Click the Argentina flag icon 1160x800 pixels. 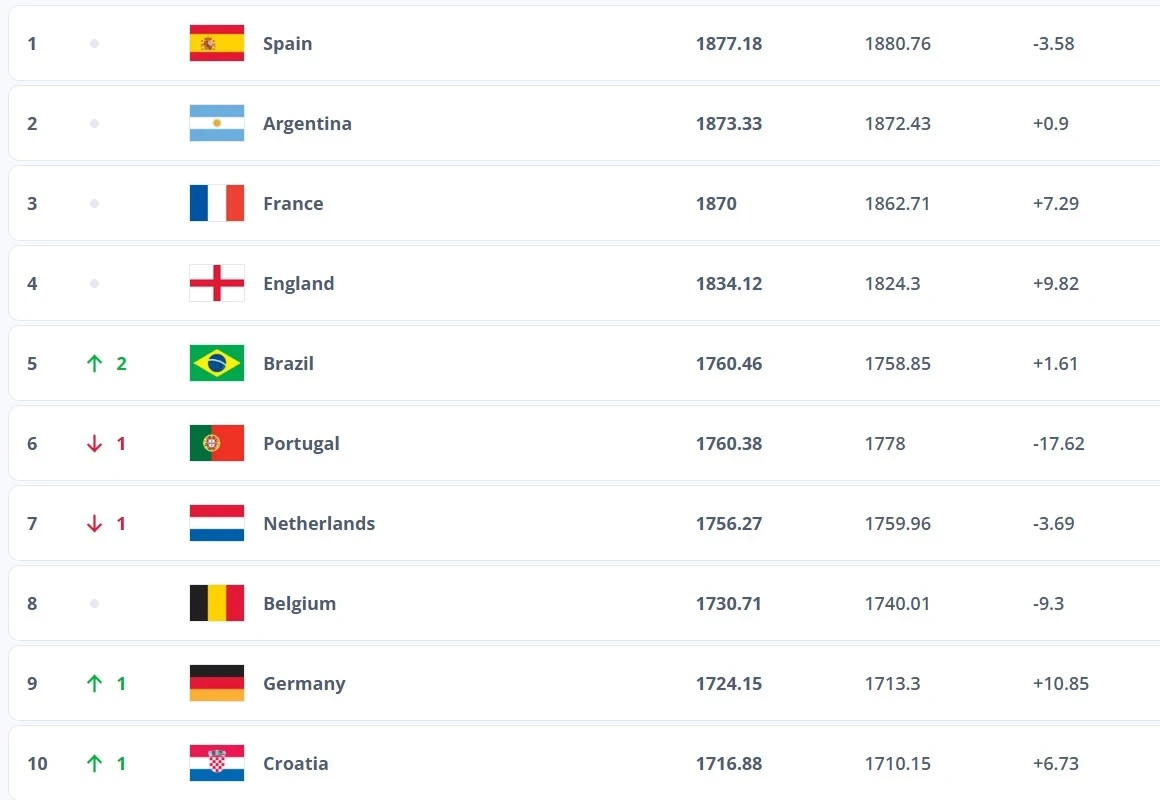217,123
